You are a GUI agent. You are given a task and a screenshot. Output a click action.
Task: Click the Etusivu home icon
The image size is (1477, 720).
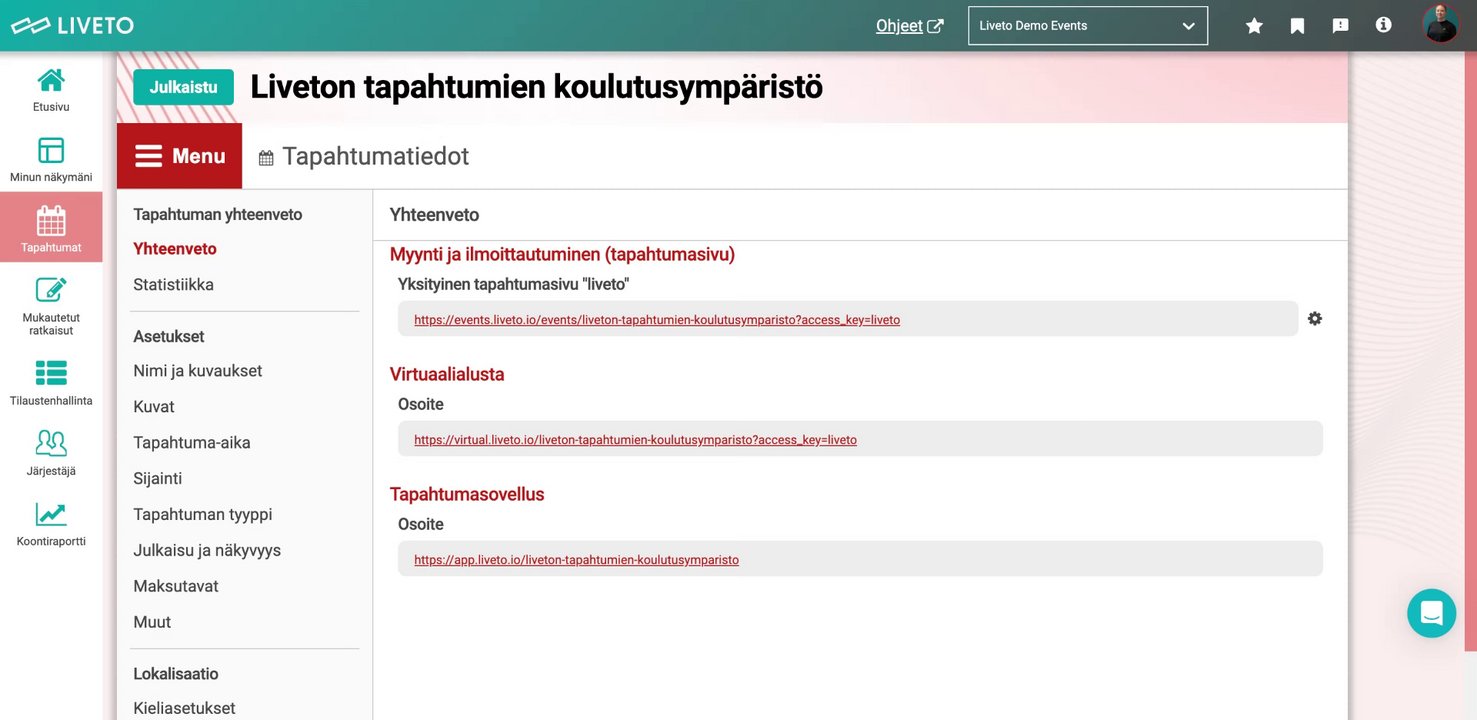[51, 80]
